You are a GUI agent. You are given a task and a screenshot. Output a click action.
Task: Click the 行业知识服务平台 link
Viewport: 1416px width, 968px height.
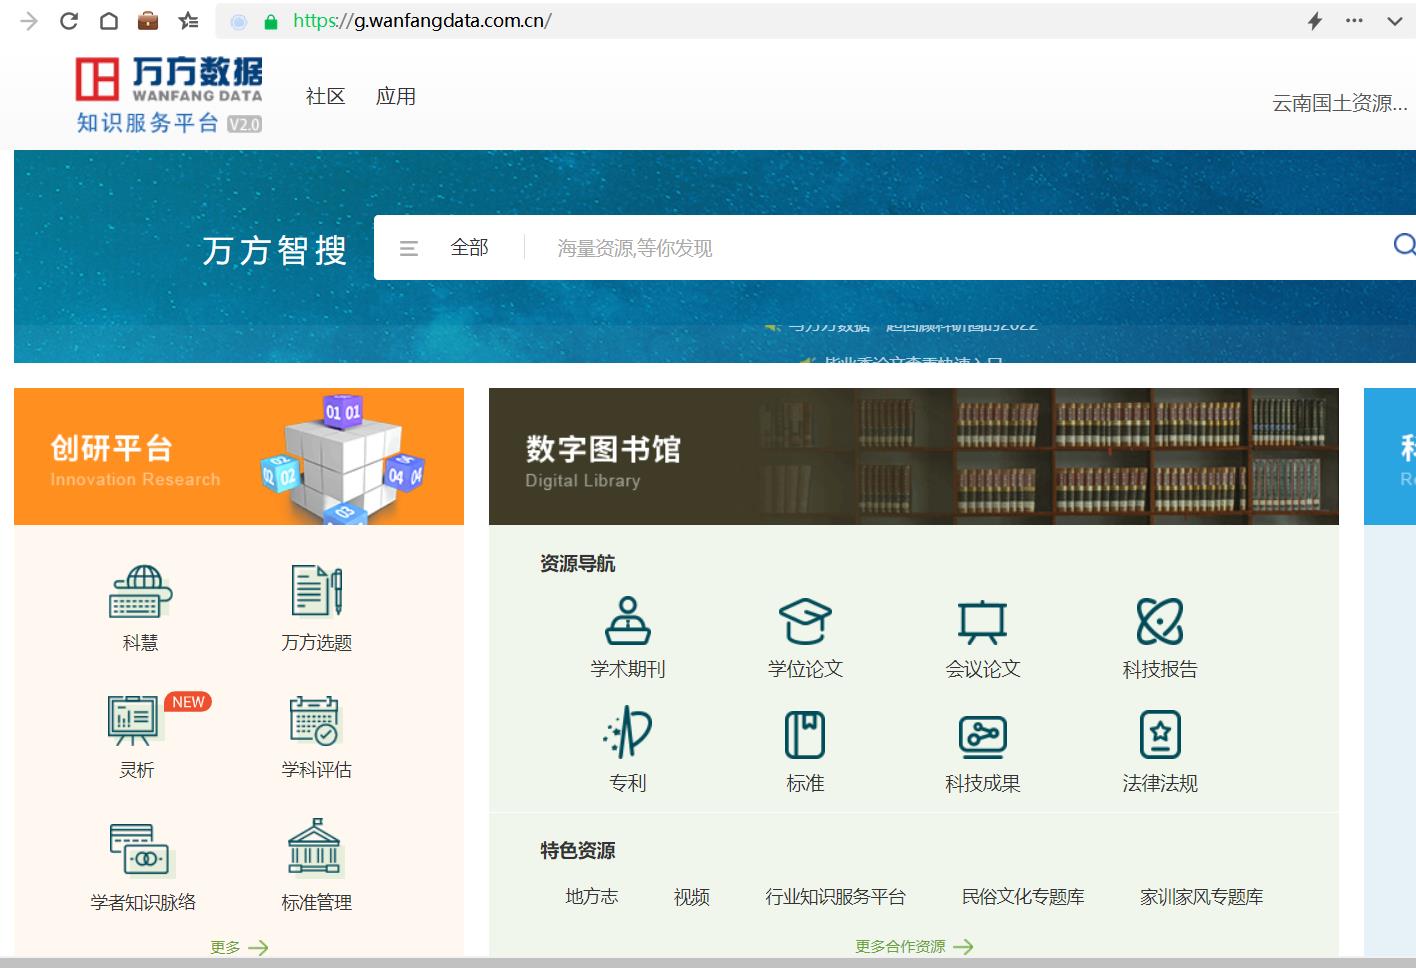[836, 897]
